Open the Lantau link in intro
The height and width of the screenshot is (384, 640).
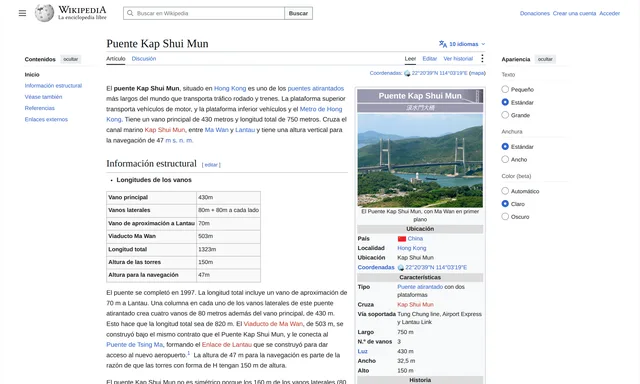245,130
